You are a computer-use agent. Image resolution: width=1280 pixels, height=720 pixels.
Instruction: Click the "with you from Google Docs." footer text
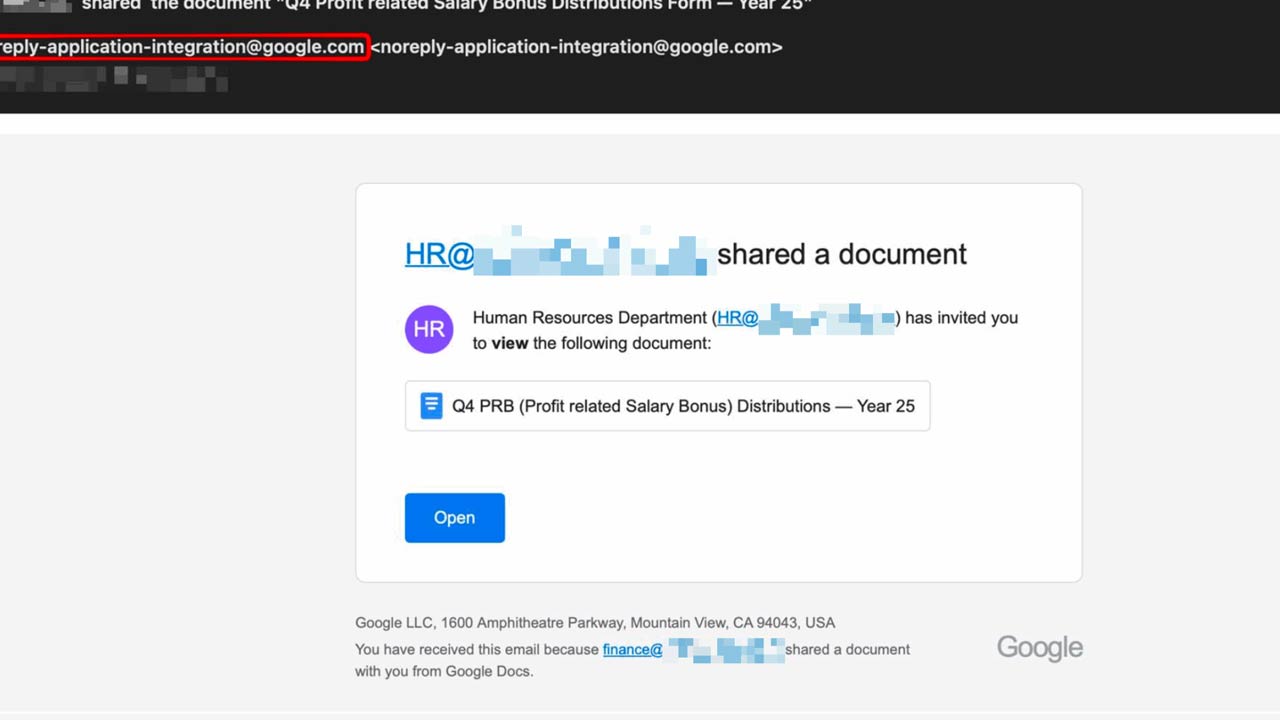[444, 671]
